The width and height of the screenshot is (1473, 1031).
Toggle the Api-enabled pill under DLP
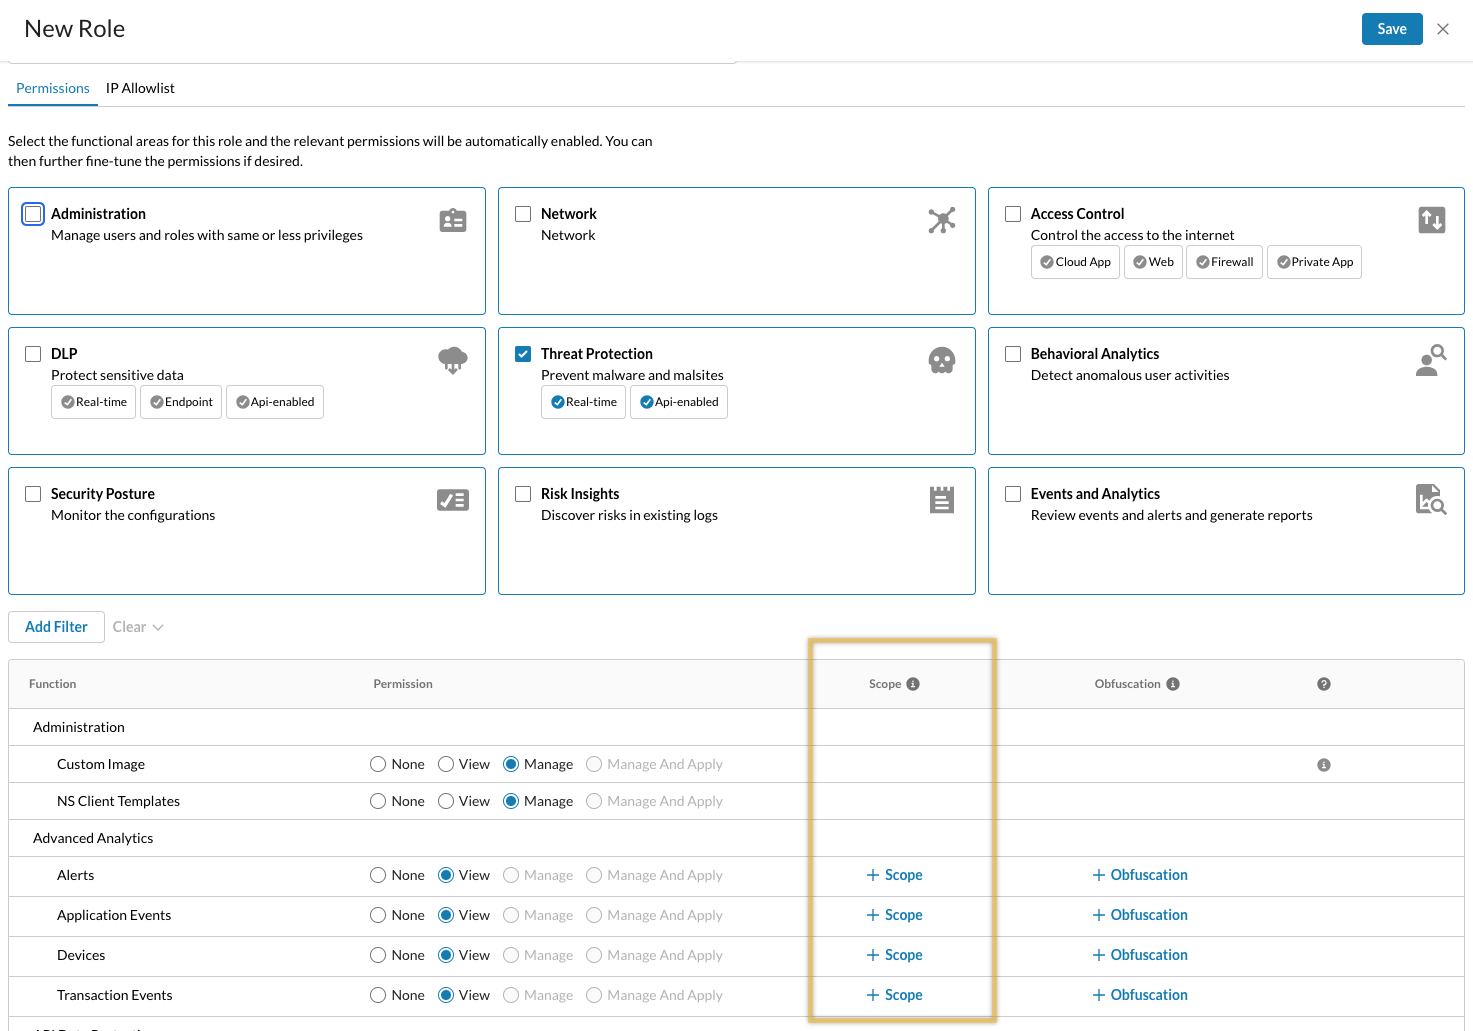275,401
